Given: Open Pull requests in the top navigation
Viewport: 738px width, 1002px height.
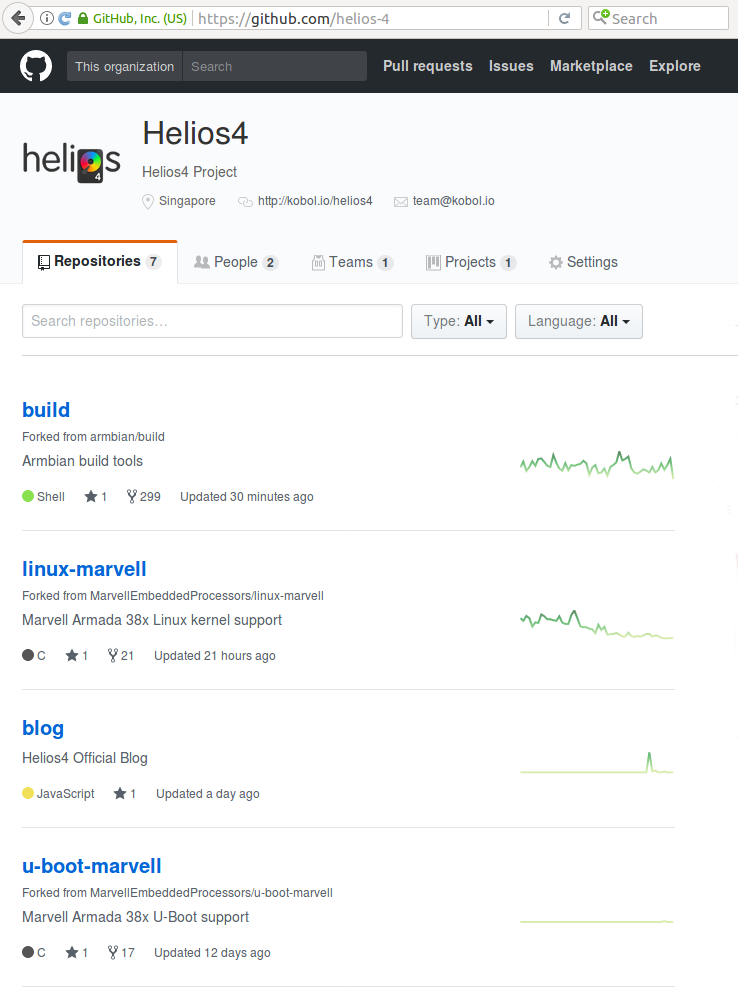Looking at the screenshot, I should pos(427,66).
